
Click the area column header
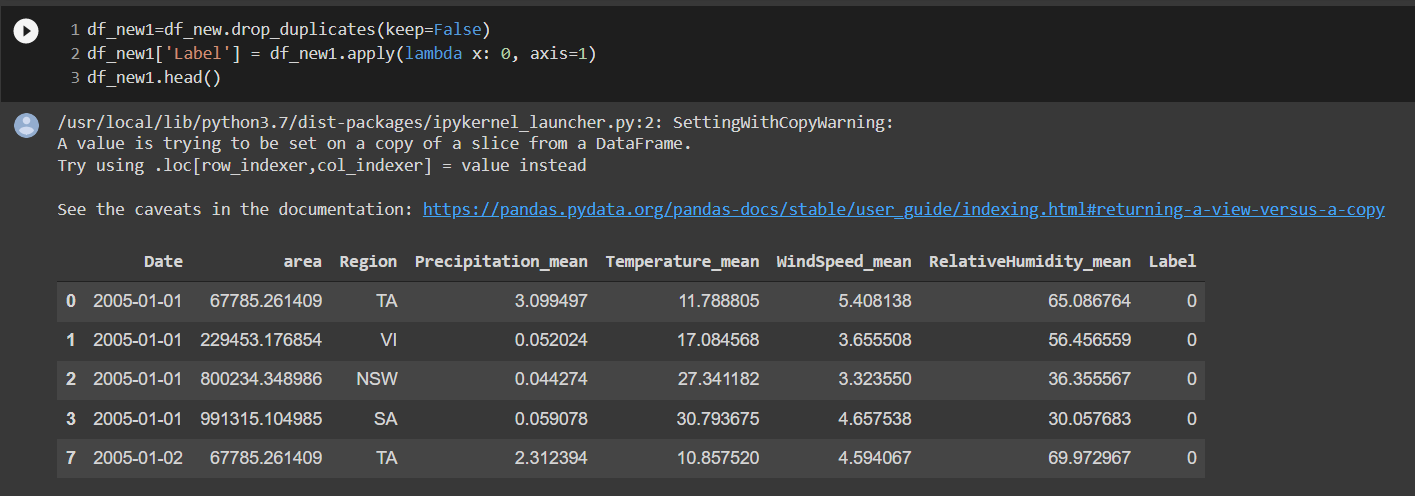click(x=303, y=262)
